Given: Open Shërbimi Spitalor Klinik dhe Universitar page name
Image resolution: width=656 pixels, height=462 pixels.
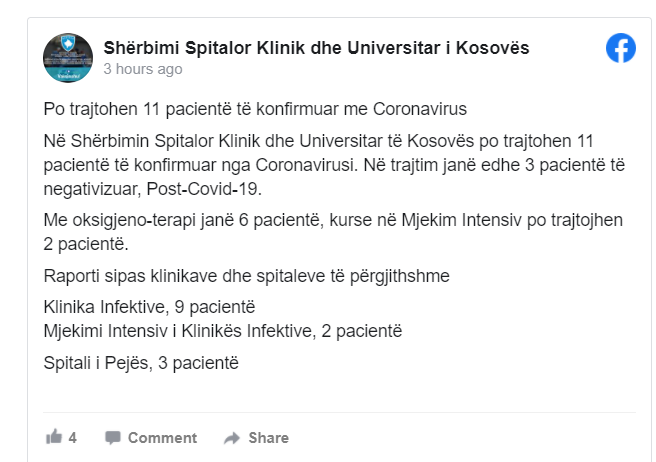Looking at the screenshot, I should pyautogui.click(x=316, y=48).
